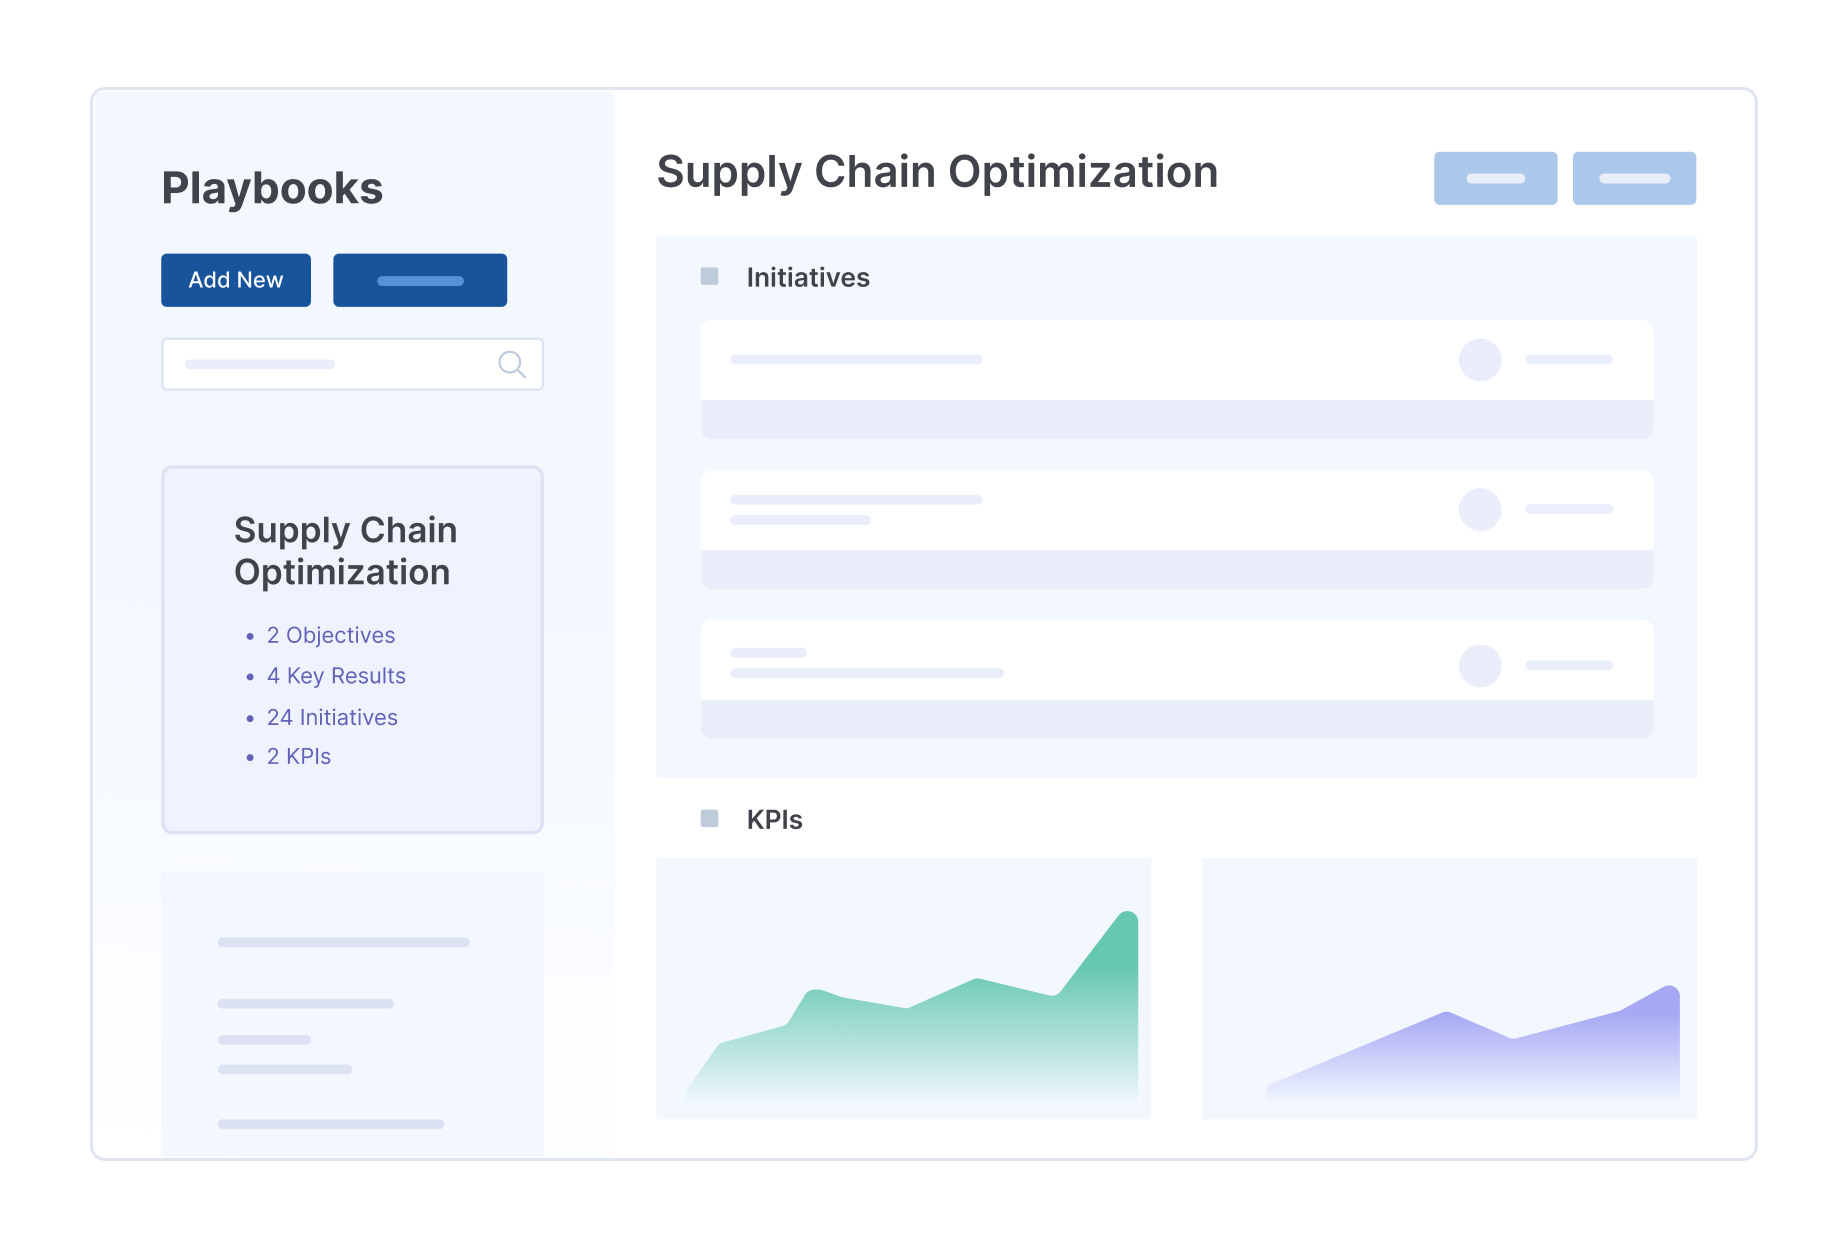Open the green KPI area chart
The height and width of the screenshot is (1245, 1845).
coord(903,988)
